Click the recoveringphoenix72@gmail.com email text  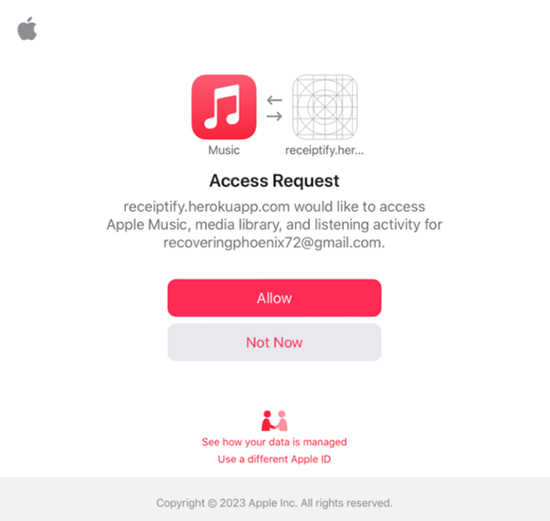pos(274,242)
